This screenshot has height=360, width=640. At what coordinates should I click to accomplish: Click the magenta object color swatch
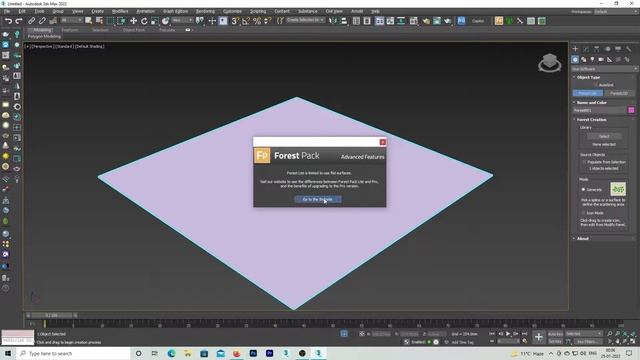click(x=631, y=110)
